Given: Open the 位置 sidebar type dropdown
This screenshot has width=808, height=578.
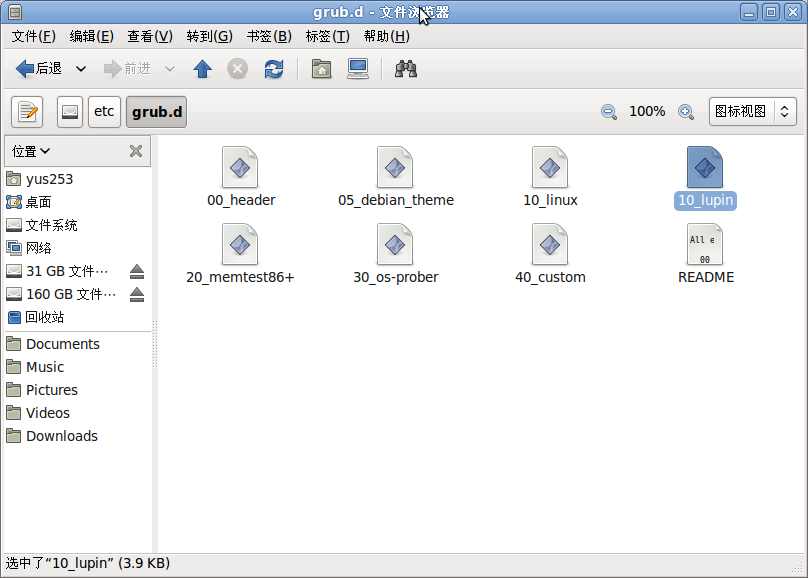Looking at the screenshot, I should [31, 151].
